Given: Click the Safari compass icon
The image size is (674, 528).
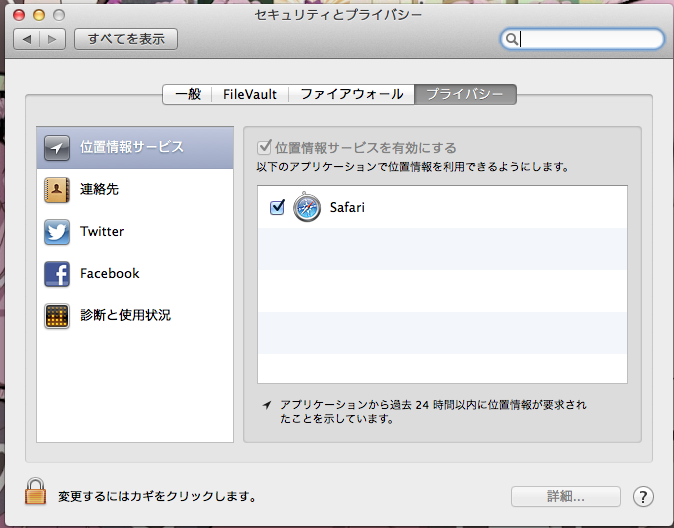Looking at the screenshot, I should 307,207.
